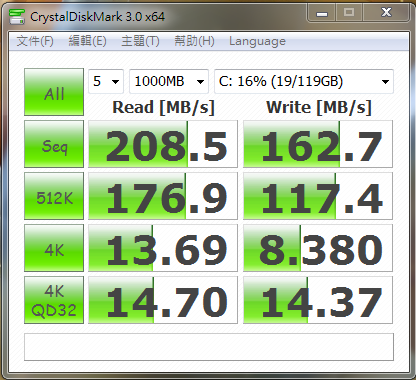Expand the C: drive selection dropdown

pos(304,81)
